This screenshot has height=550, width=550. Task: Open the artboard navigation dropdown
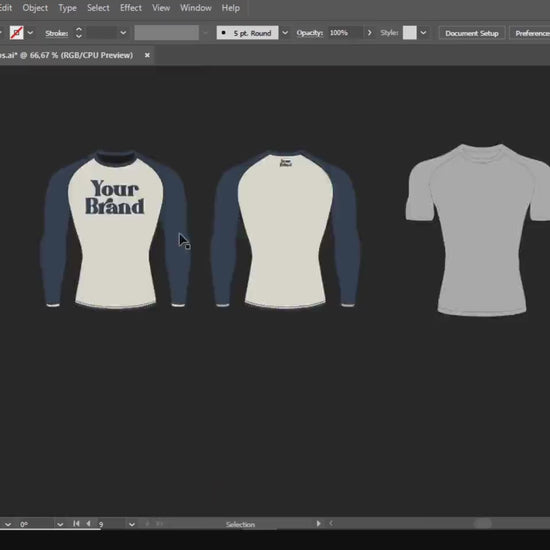[x=132, y=524]
